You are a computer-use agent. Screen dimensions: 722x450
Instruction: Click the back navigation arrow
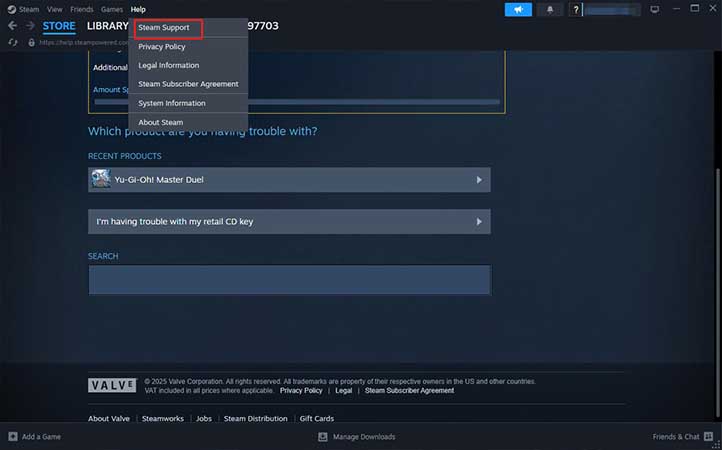(12, 26)
